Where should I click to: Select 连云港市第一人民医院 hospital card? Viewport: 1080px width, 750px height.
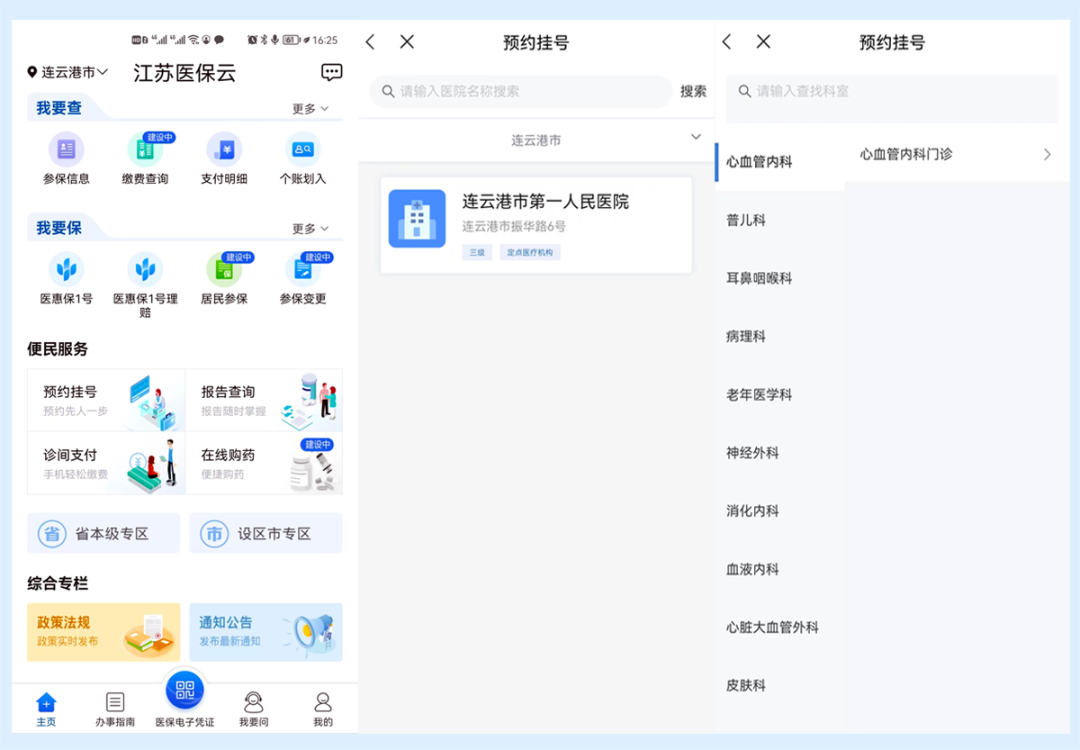pyautogui.click(x=536, y=225)
